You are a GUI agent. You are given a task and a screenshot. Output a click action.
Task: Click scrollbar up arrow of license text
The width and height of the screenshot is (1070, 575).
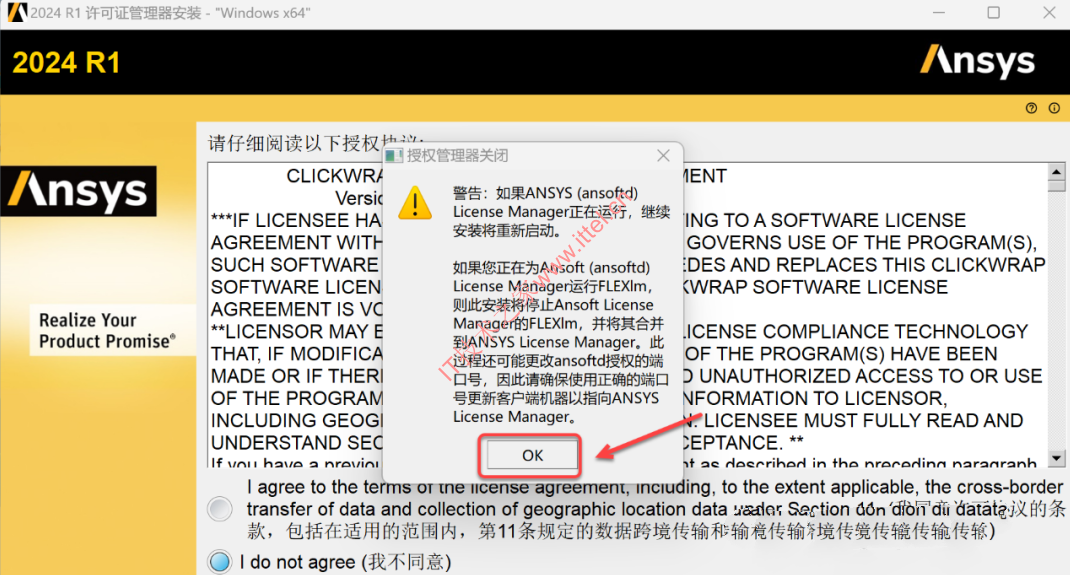click(x=1056, y=171)
